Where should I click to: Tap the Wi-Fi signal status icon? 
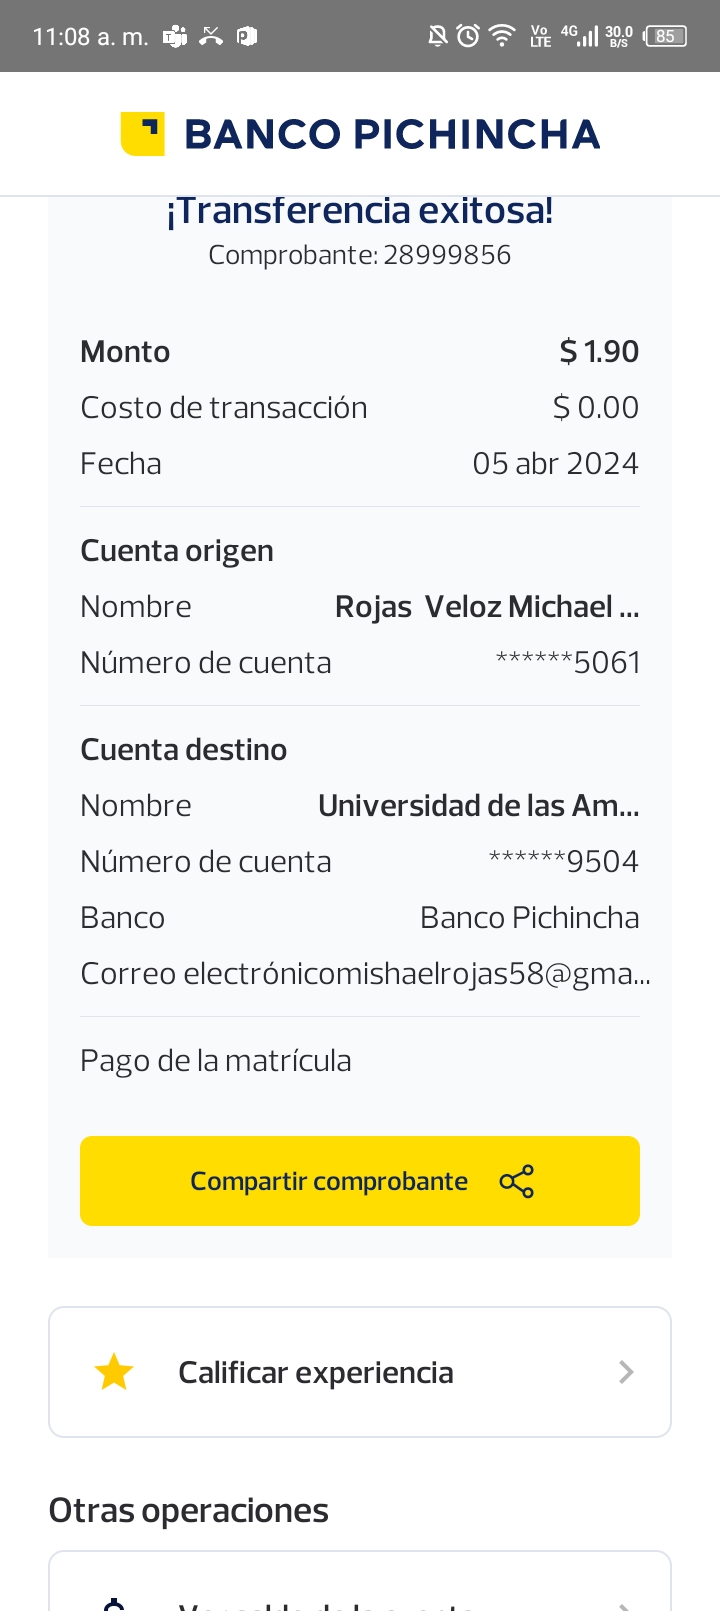(x=501, y=37)
